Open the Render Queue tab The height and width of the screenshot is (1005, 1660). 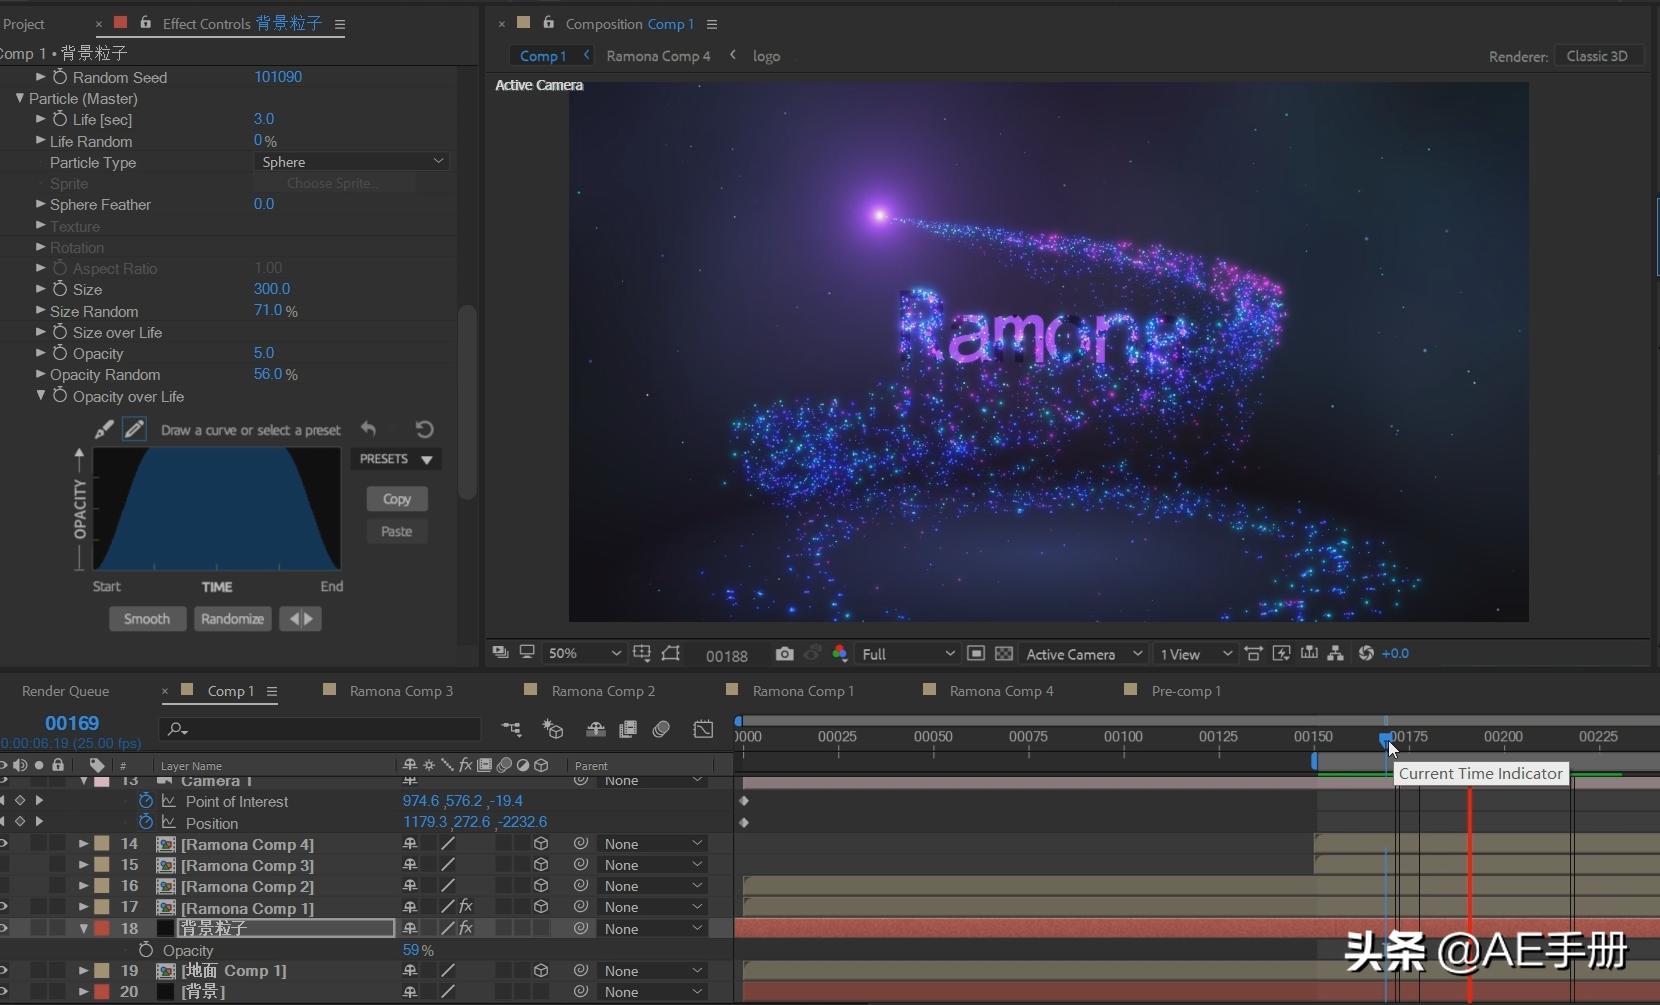(66, 691)
